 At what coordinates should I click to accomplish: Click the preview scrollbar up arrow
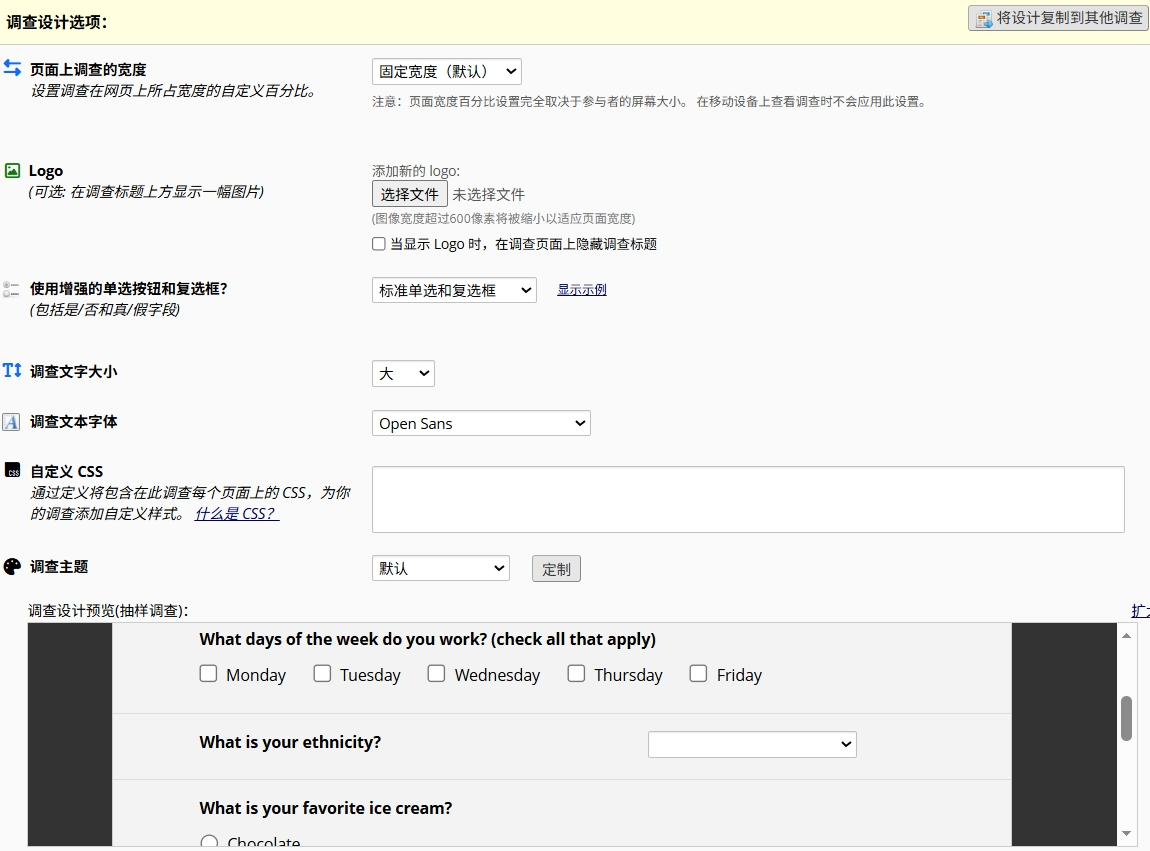[1127, 635]
